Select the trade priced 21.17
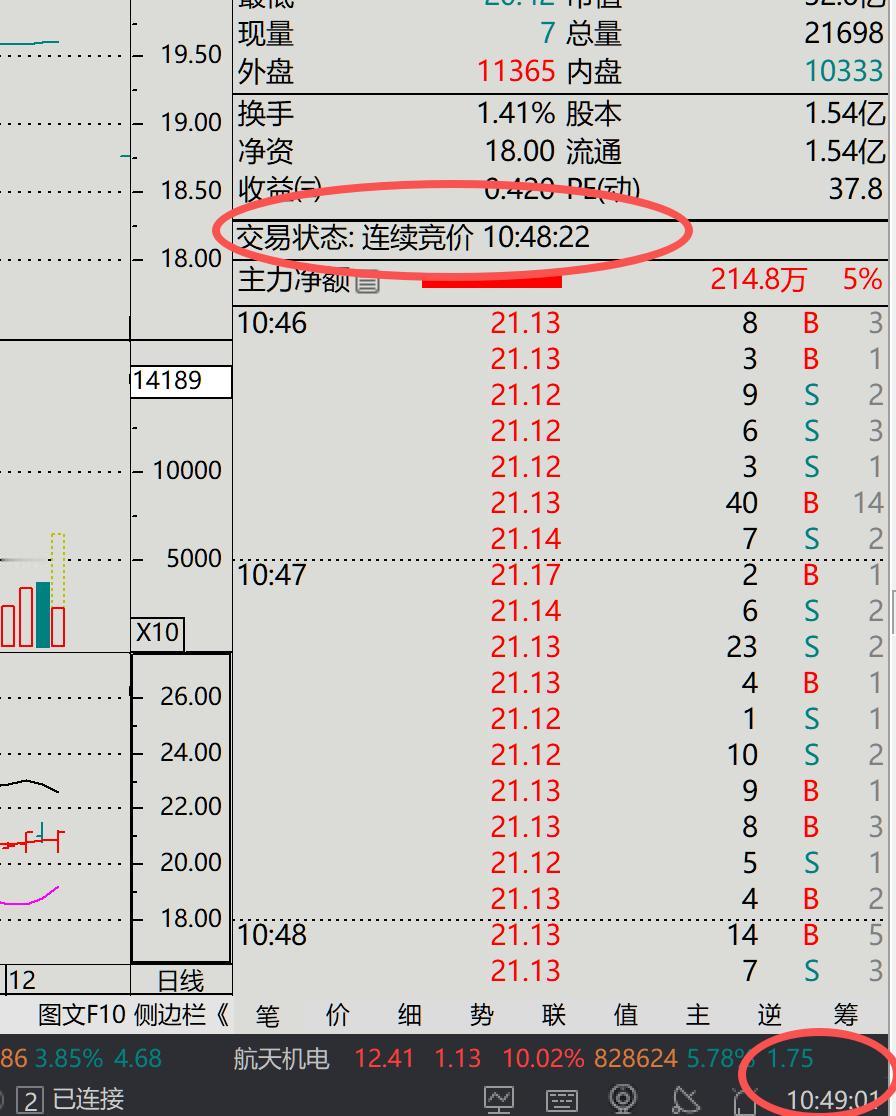 (560, 575)
